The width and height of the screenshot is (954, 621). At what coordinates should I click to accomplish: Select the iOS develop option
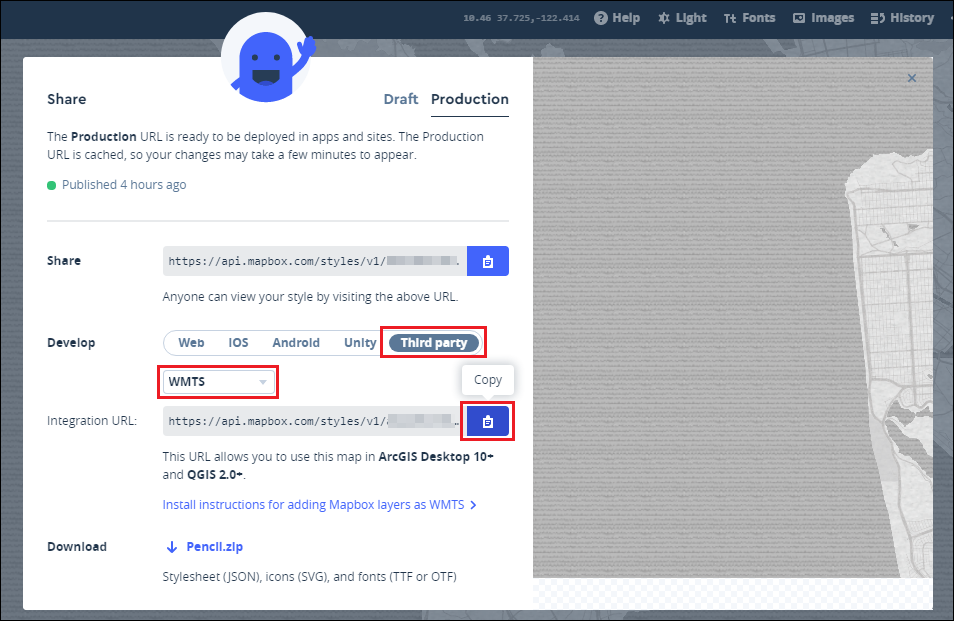[238, 342]
